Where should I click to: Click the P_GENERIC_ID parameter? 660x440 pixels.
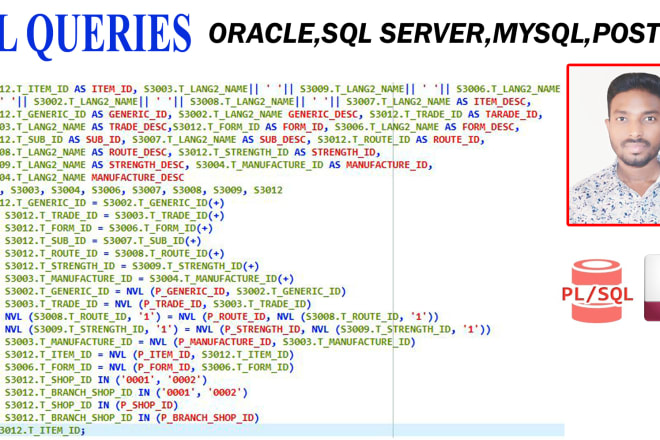click(x=190, y=291)
